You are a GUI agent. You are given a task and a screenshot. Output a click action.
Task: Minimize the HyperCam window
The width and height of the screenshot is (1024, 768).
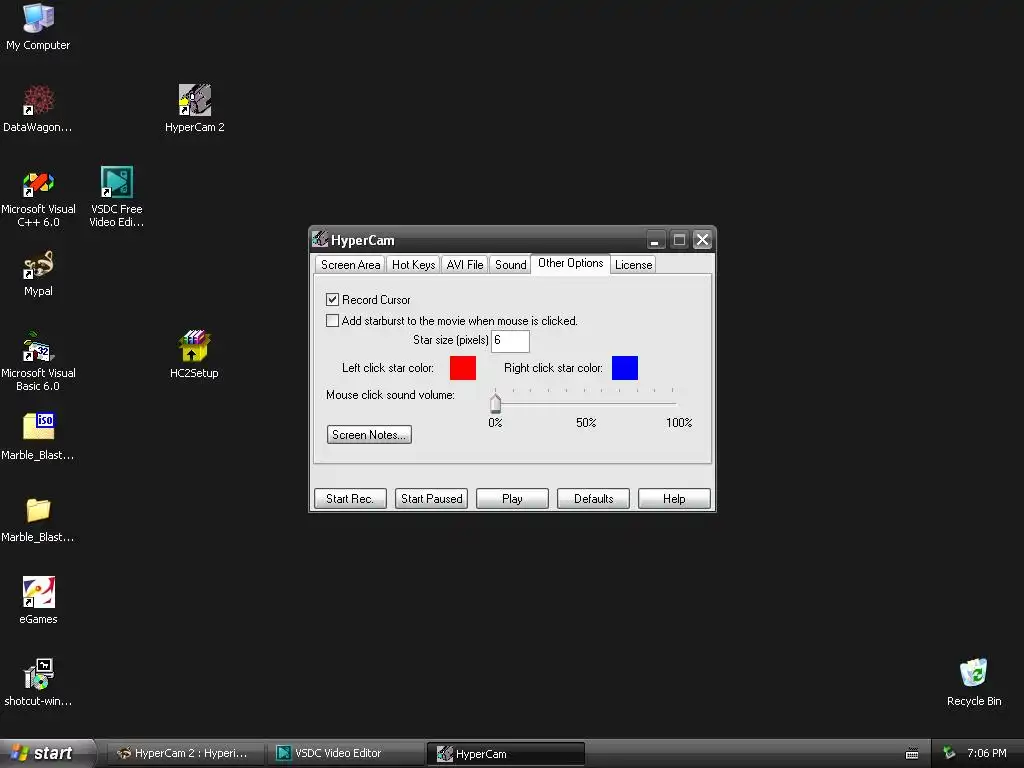point(656,240)
